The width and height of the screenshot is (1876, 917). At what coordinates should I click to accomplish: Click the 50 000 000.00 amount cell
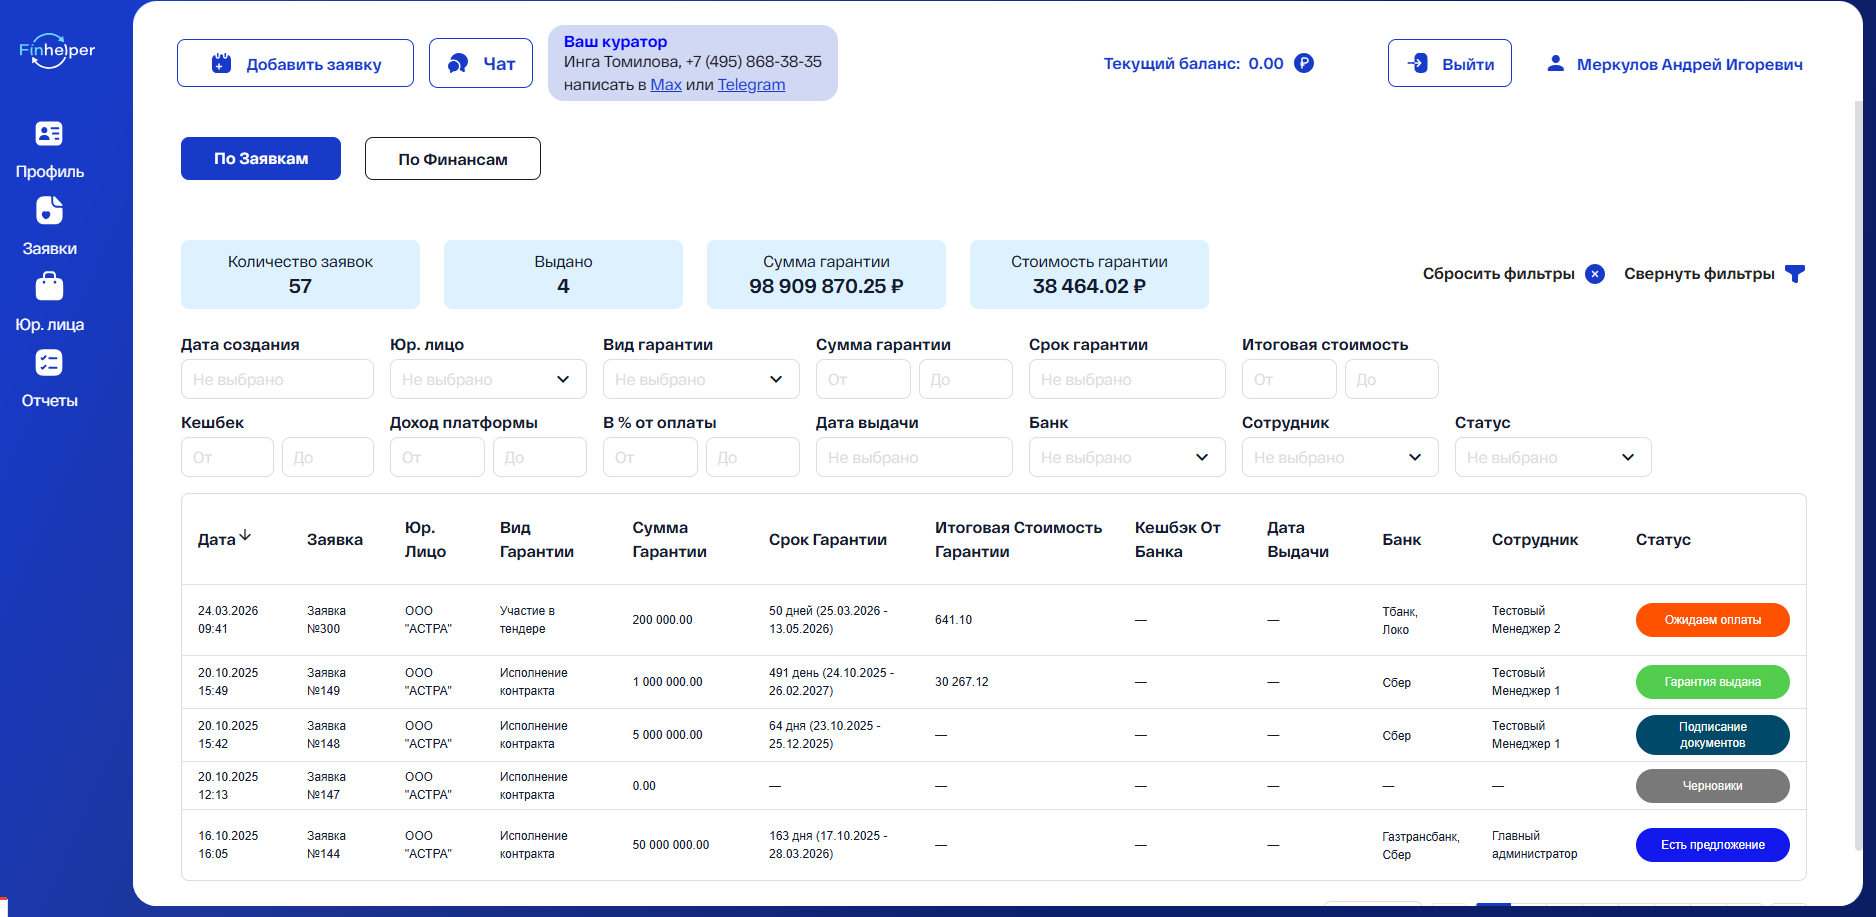click(x=671, y=845)
